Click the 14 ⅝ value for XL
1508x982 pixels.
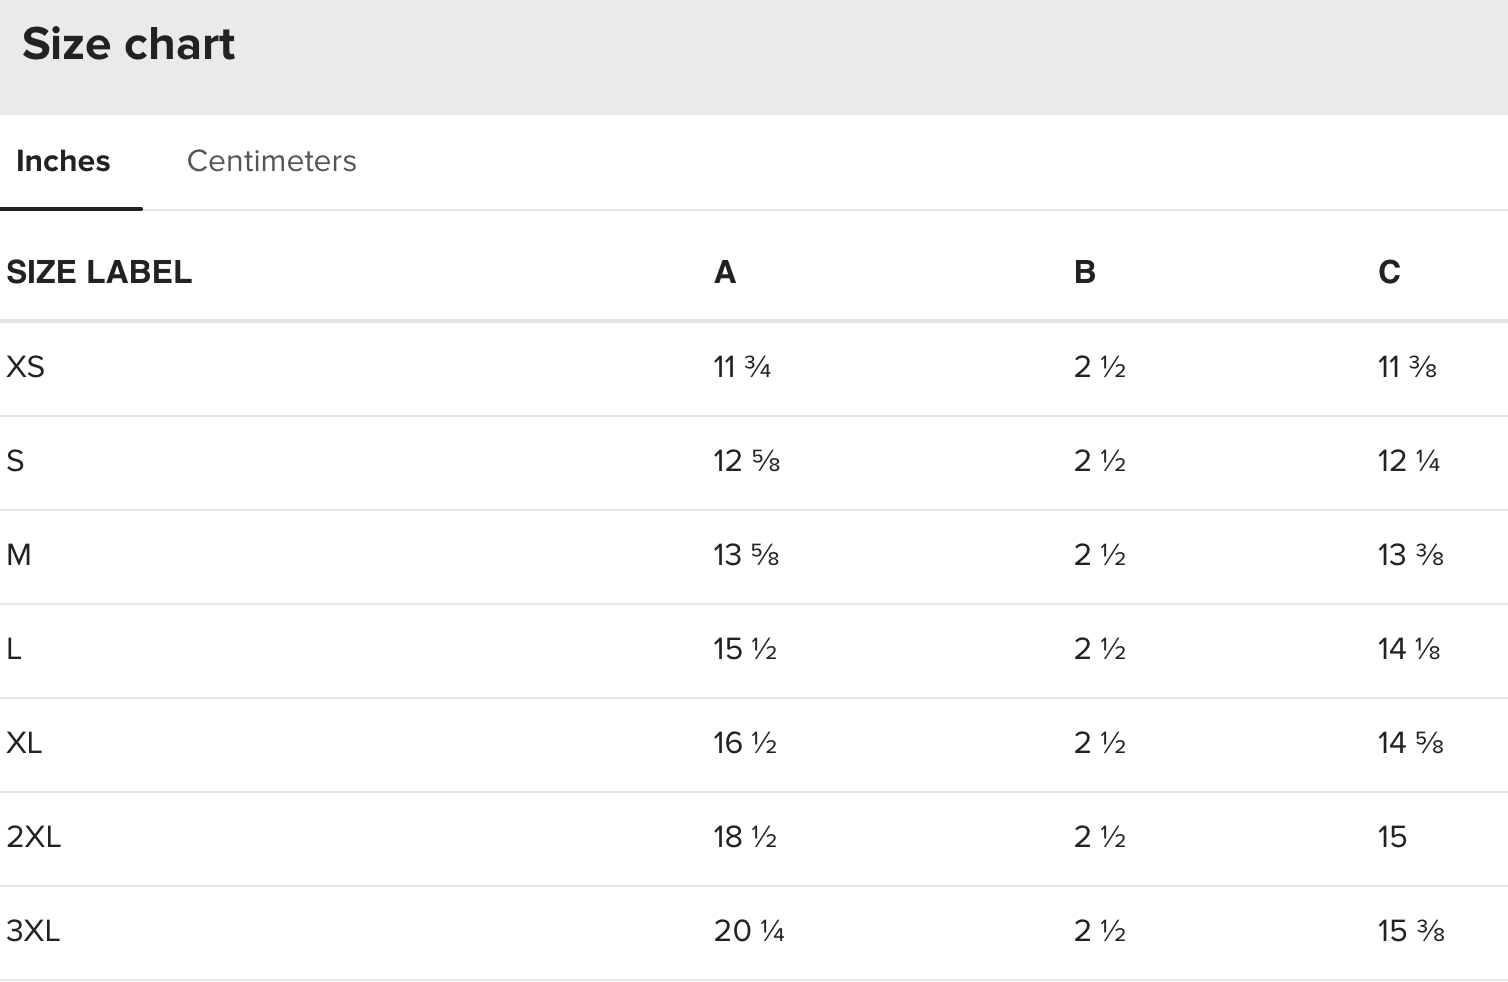(x=1410, y=743)
